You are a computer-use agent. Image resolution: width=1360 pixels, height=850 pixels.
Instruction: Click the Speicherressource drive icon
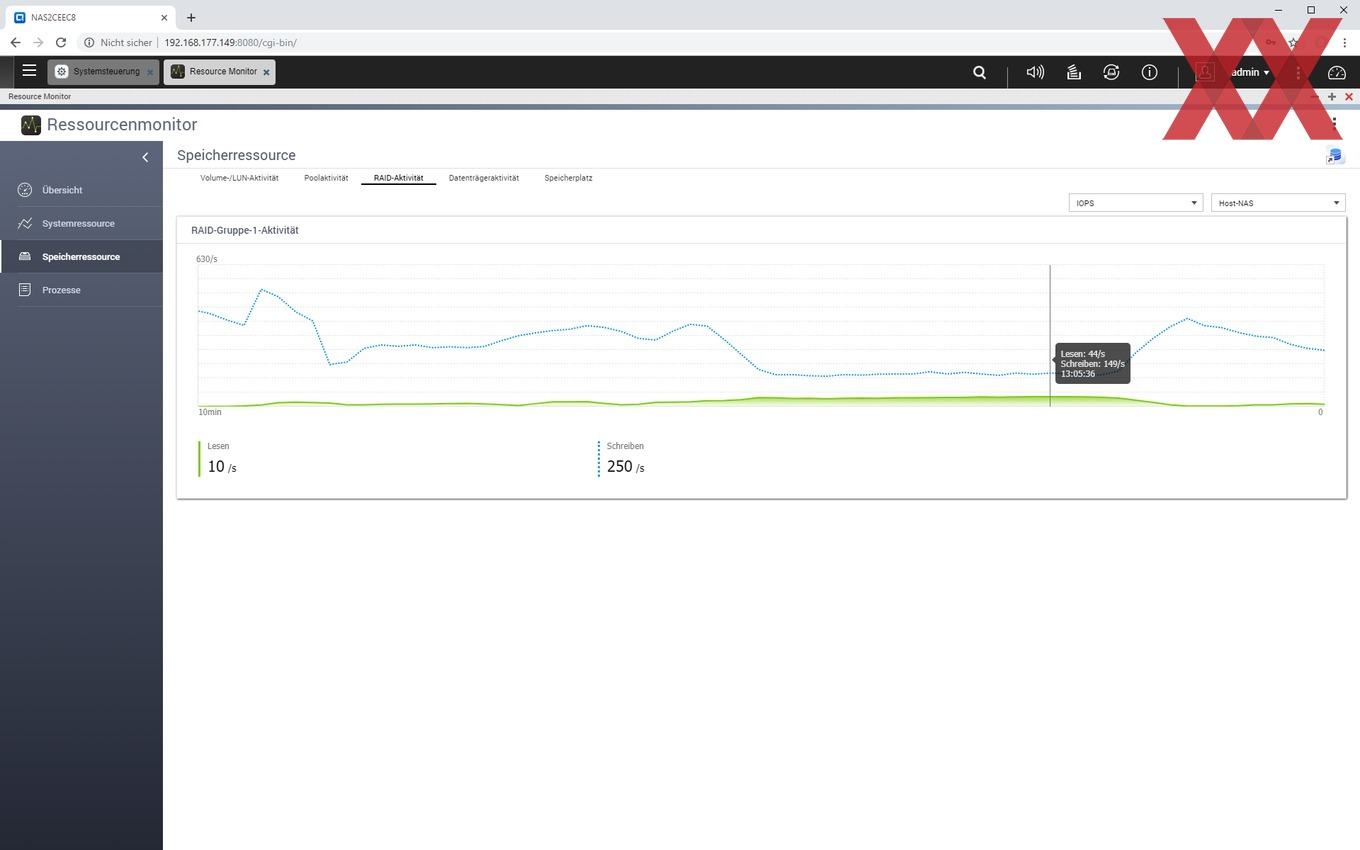[x=25, y=256]
